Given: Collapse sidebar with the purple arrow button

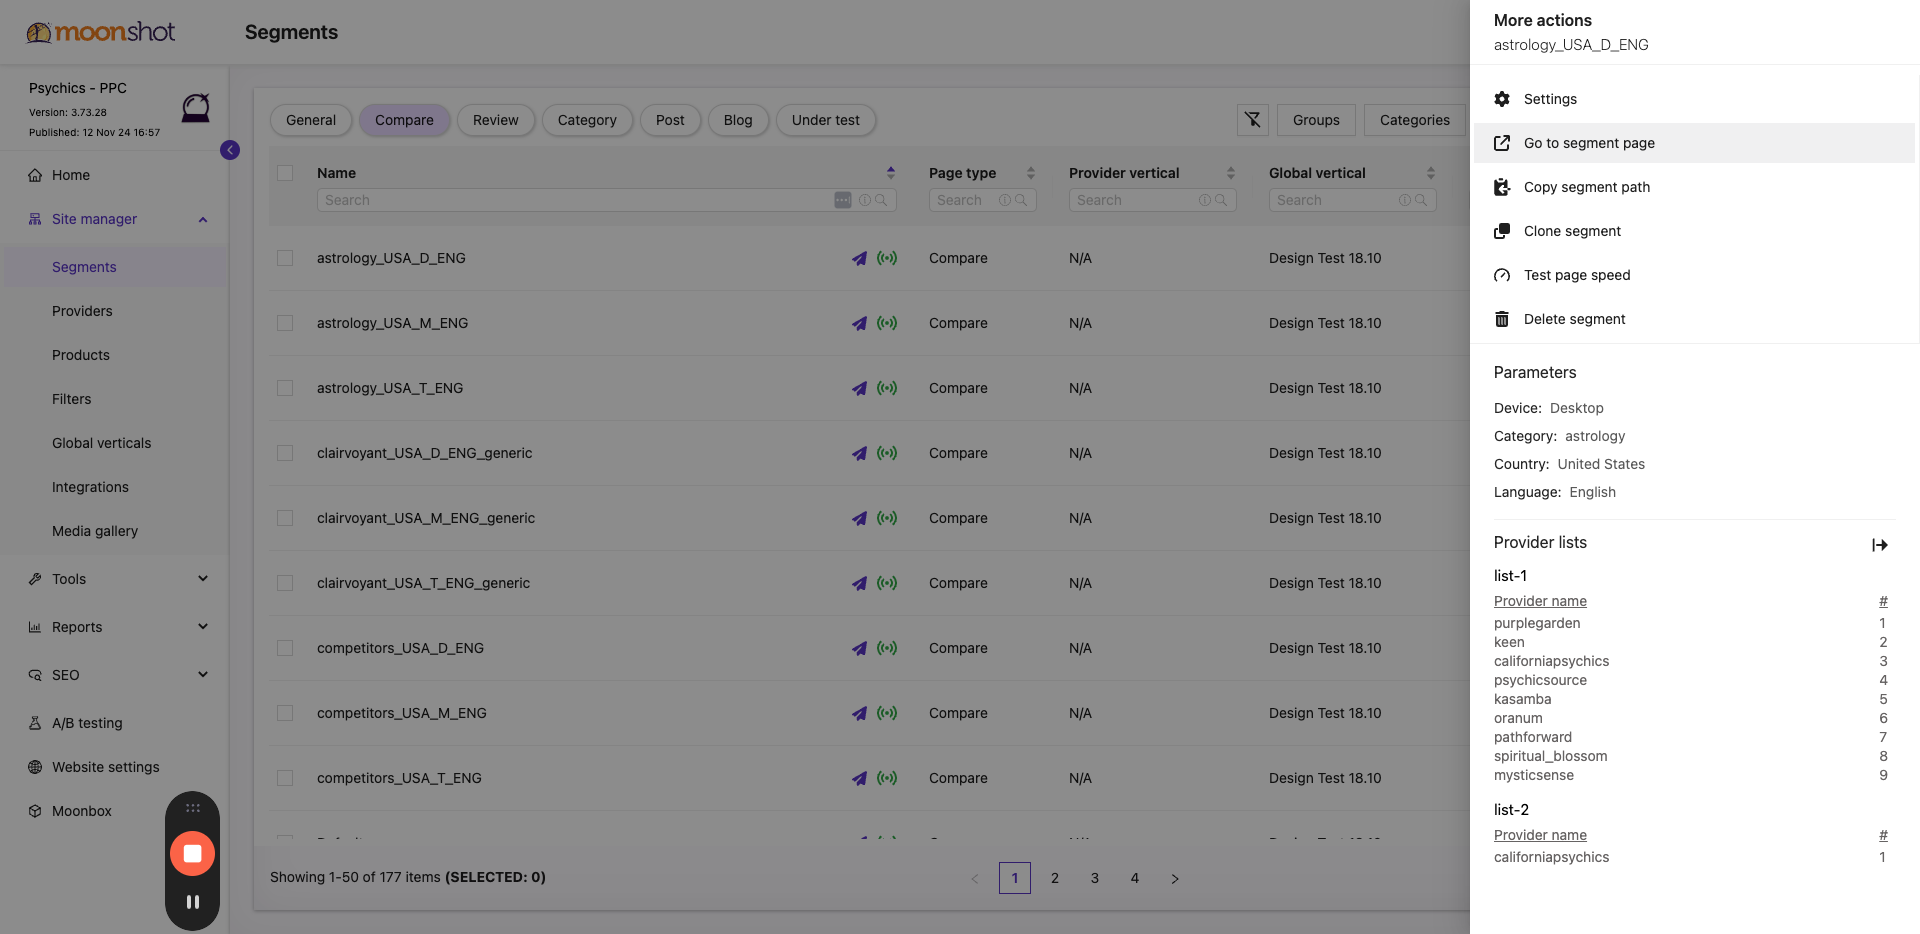Looking at the screenshot, I should click(230, 150).
